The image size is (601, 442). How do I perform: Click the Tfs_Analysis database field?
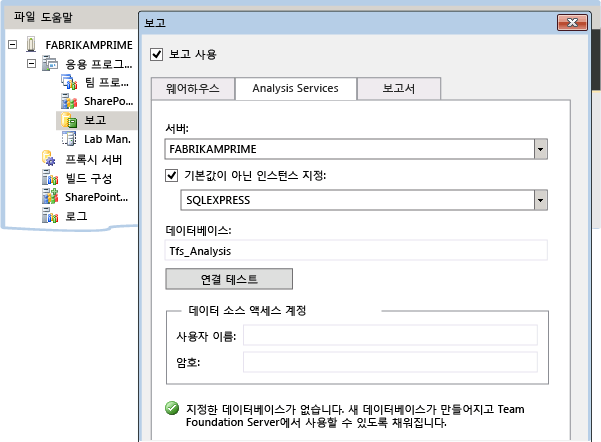click(x=356, y=251)
